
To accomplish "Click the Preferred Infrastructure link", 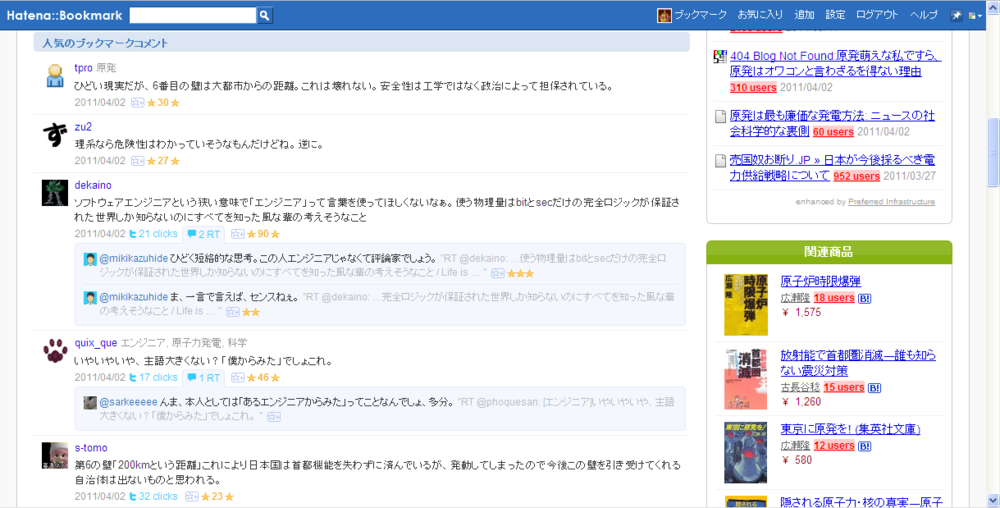I will (892, 202).
